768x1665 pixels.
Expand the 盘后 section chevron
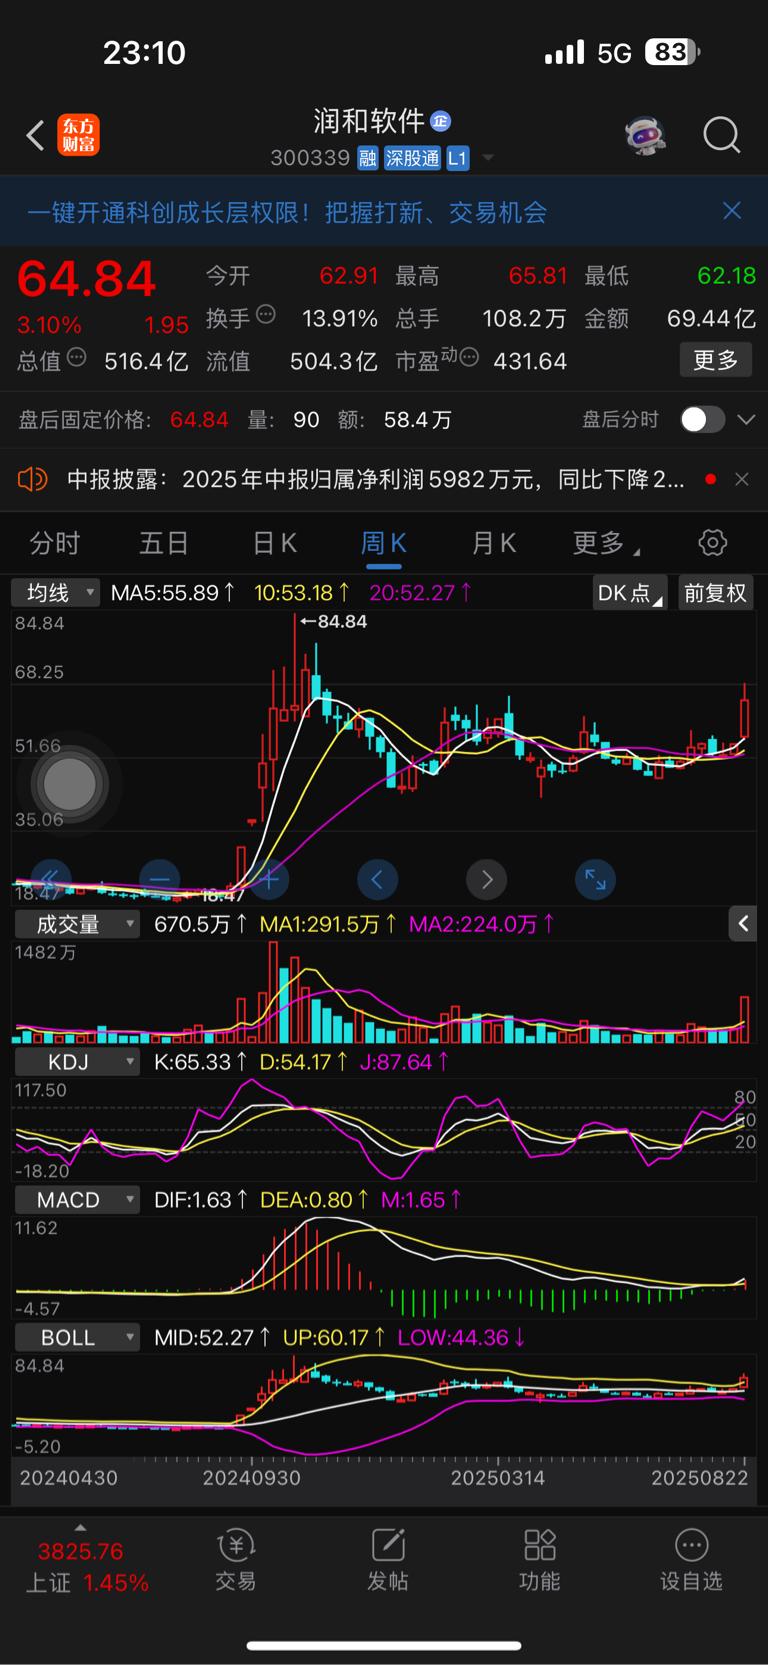click(x=746, y=419)
